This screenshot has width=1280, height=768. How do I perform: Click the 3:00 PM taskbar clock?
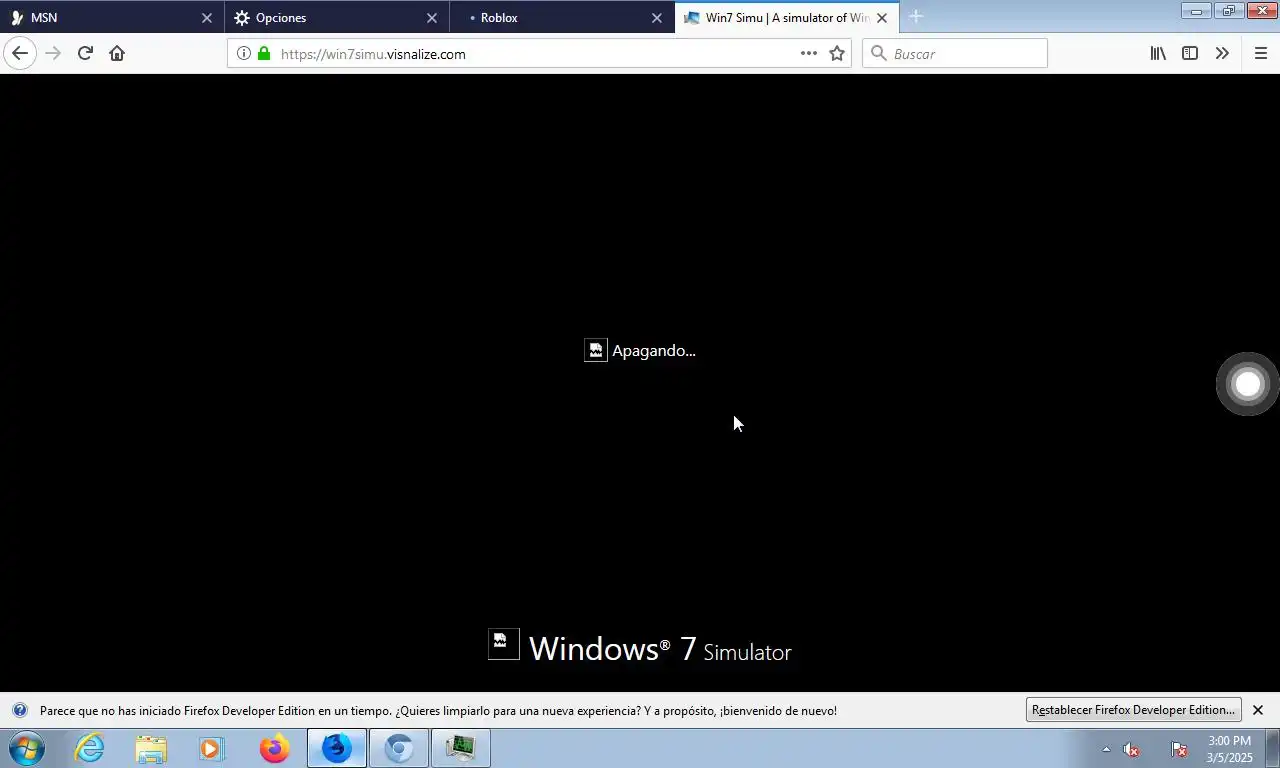pos(1229,749)
